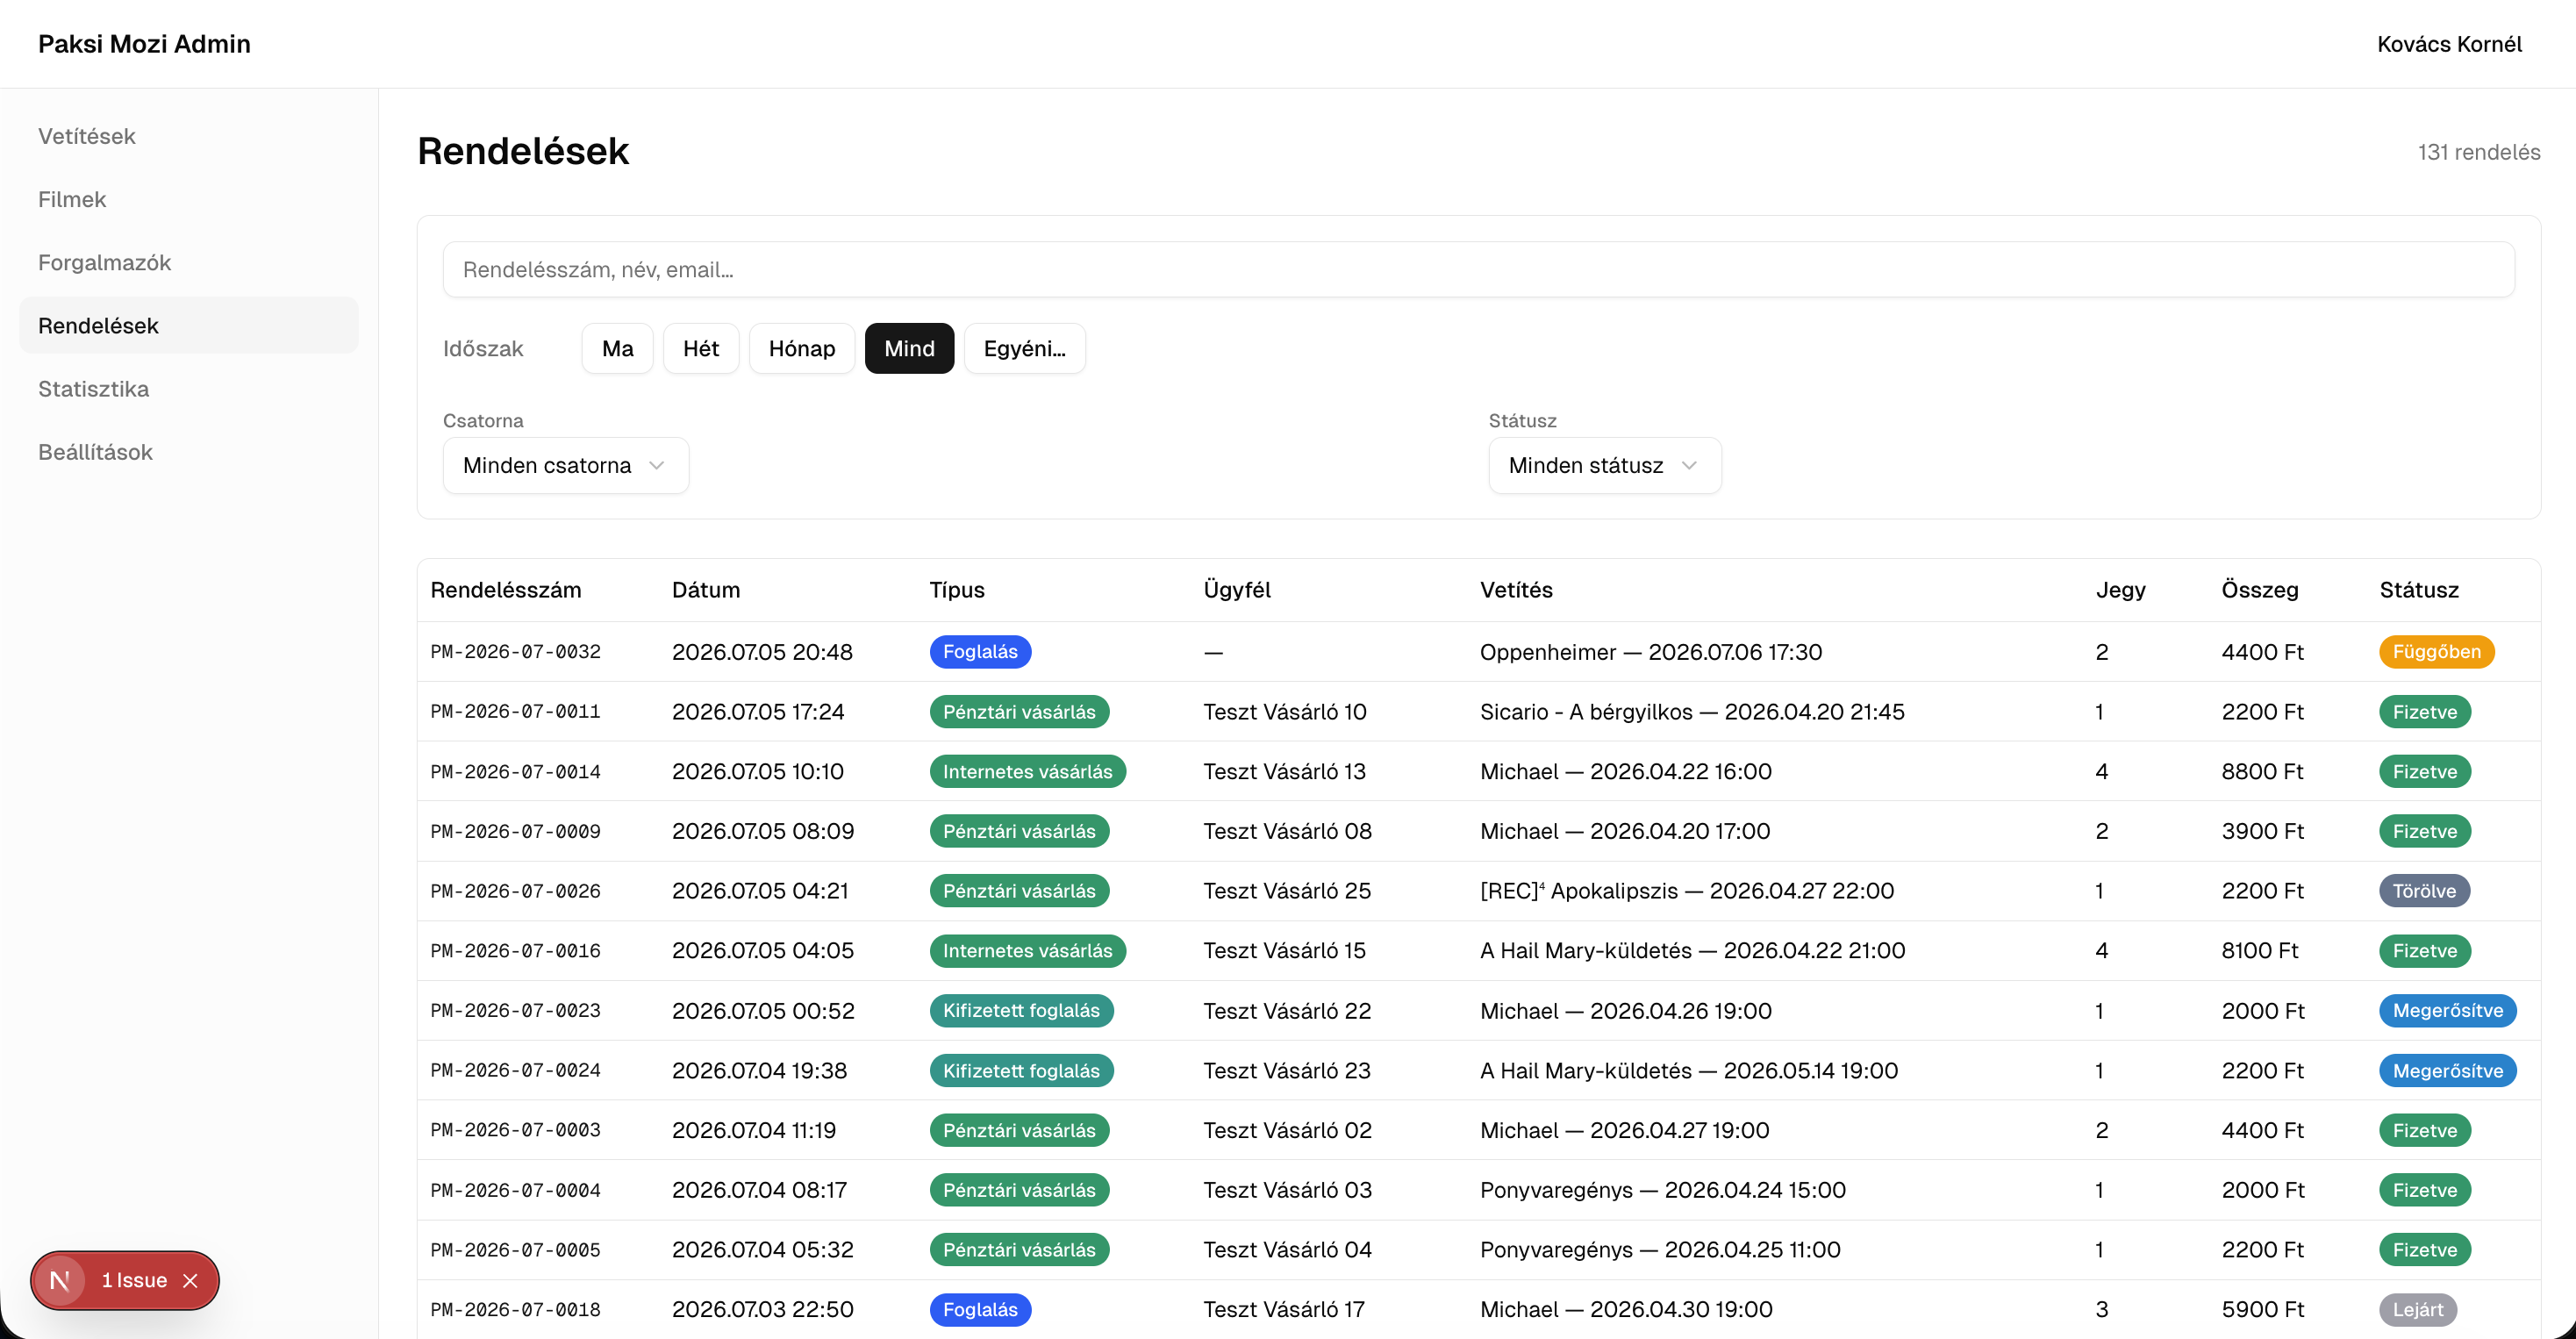Screen dimensions: 2576x1339
Task: Open order PM-2026-07-0009
Action: click(x=515, y=831)
